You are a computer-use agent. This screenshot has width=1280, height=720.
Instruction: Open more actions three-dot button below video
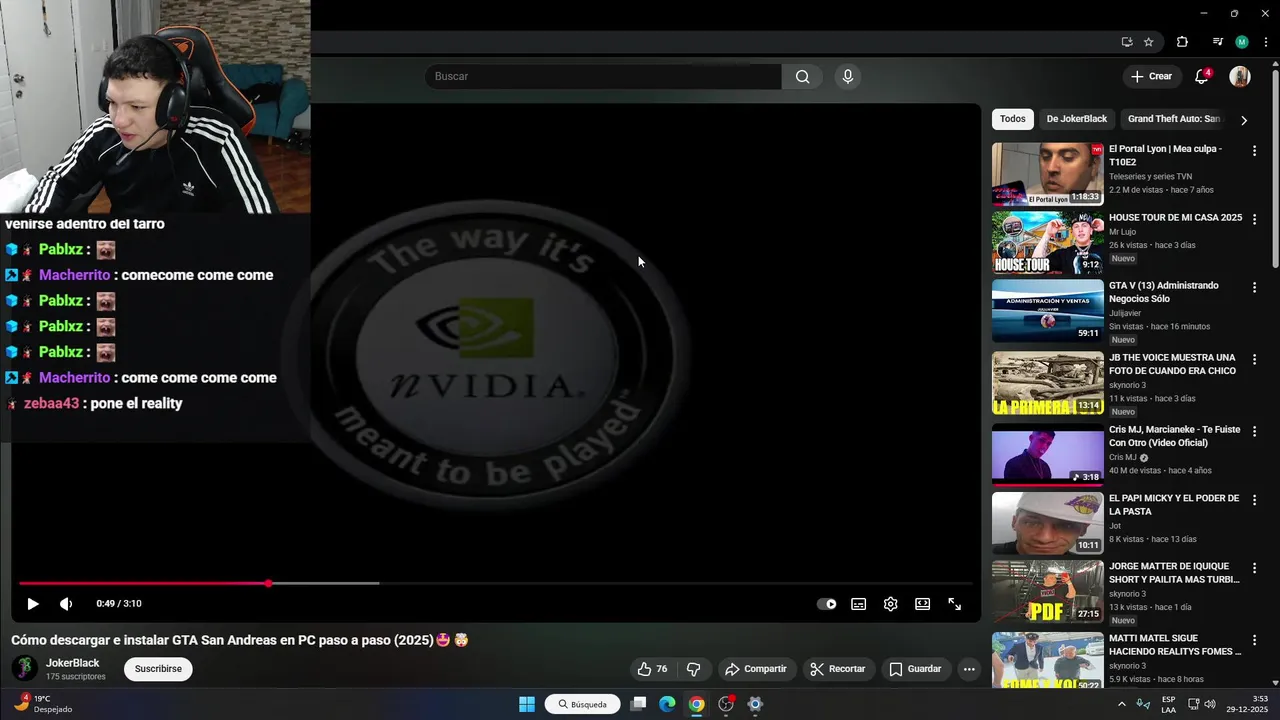click(968, 669)
